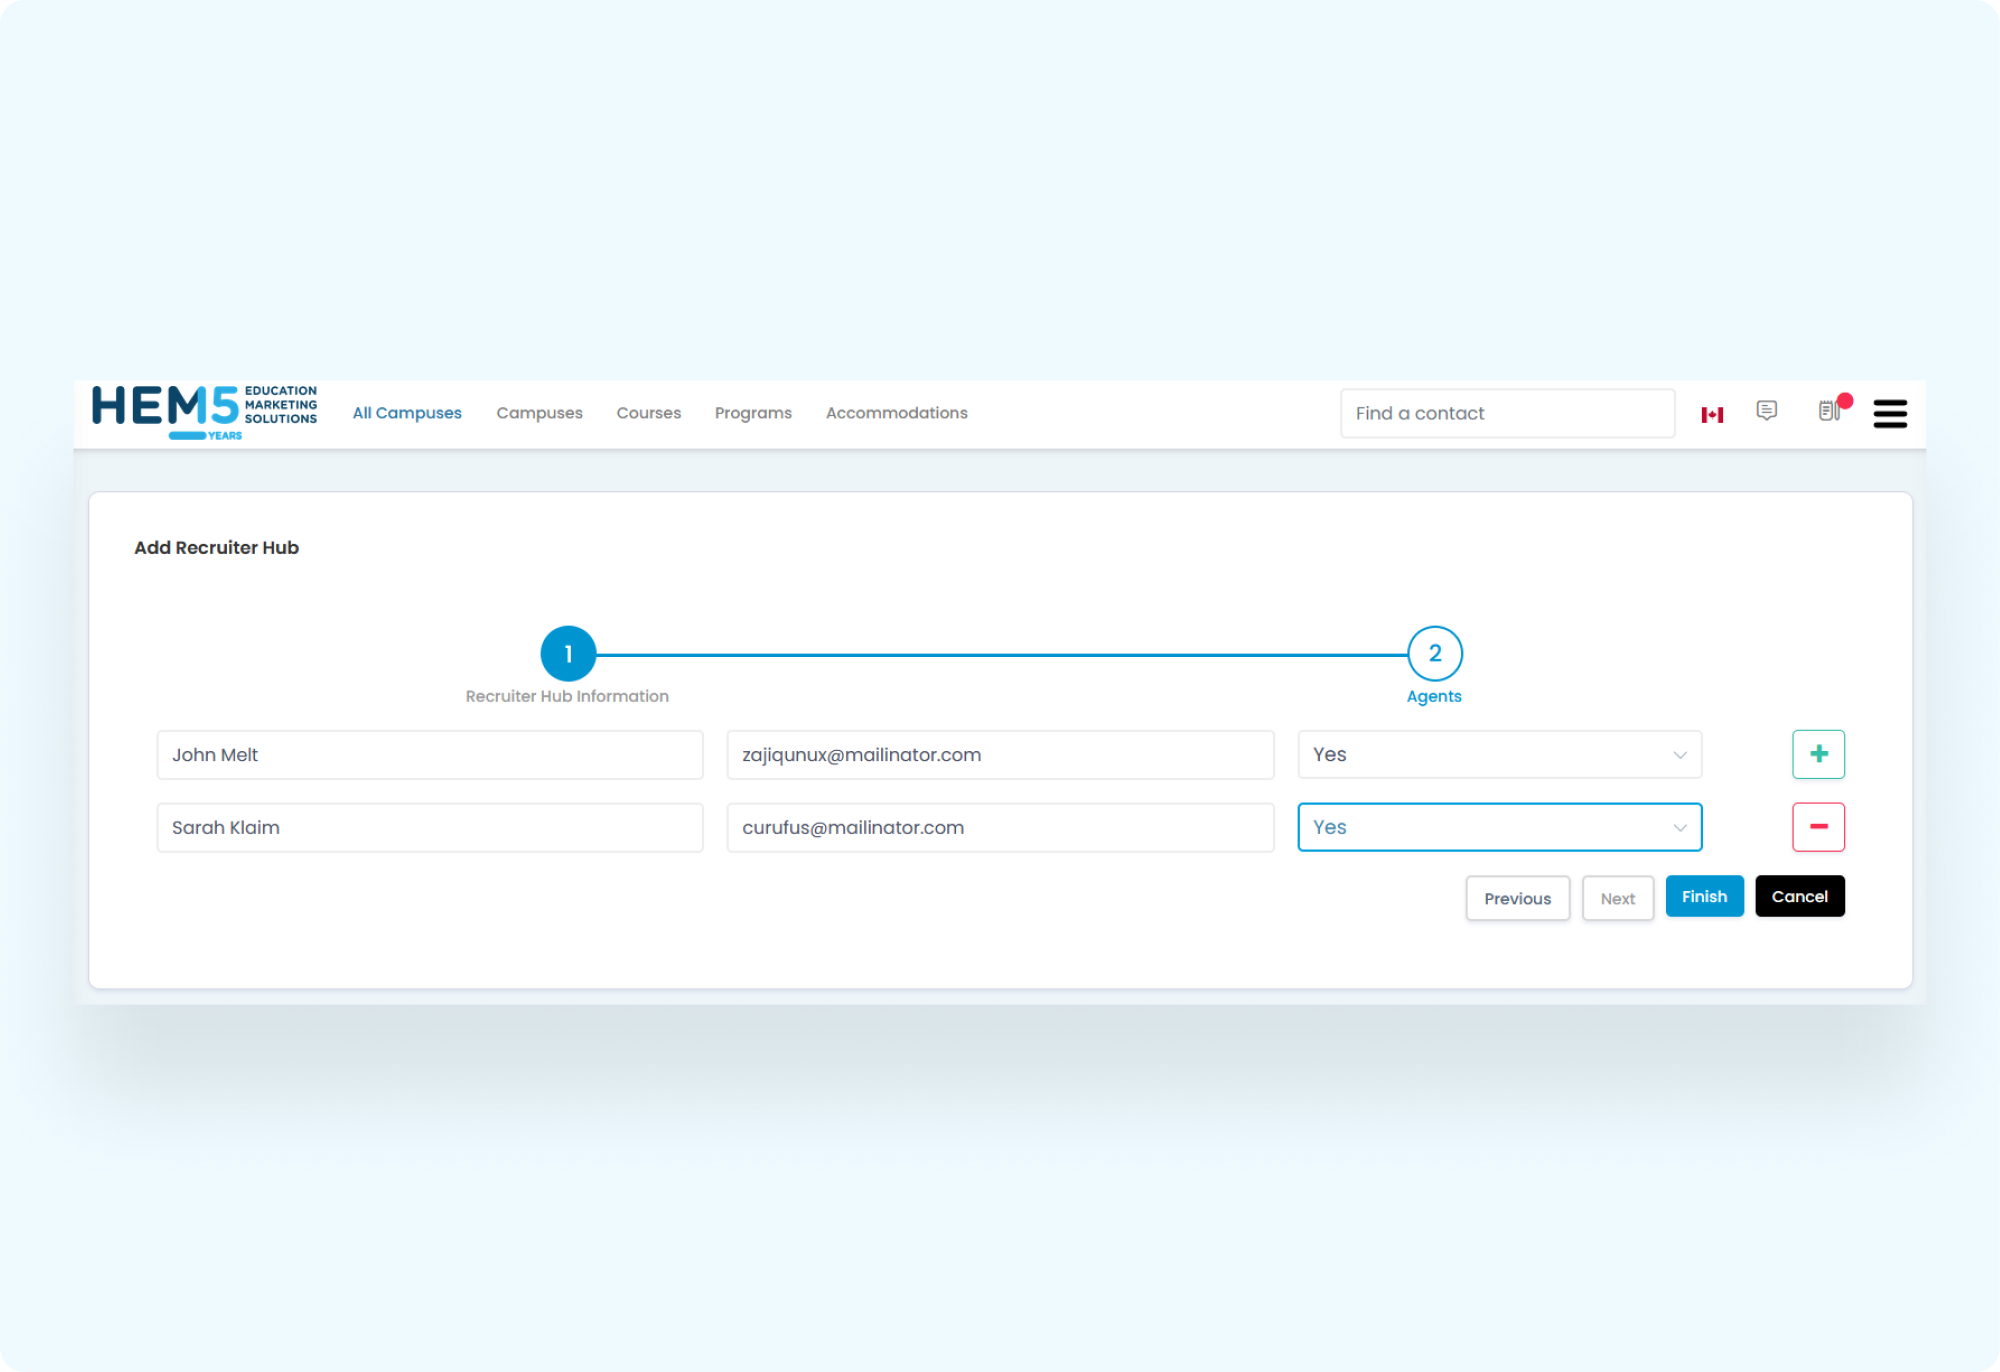Open the hamburger menu
Image resolution: width=2000 pixels, height=1372 pixels.
coord(1889,414)
